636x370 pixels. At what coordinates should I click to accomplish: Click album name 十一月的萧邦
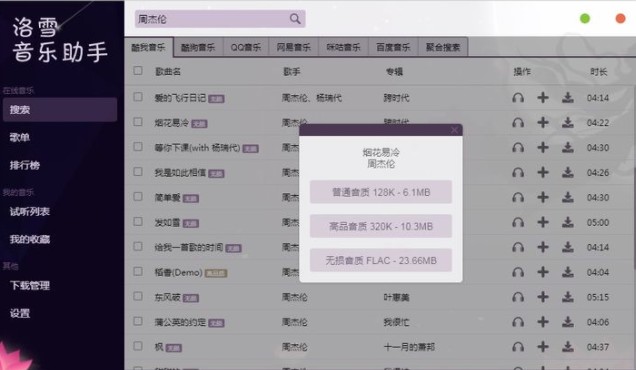pos(409,347)
